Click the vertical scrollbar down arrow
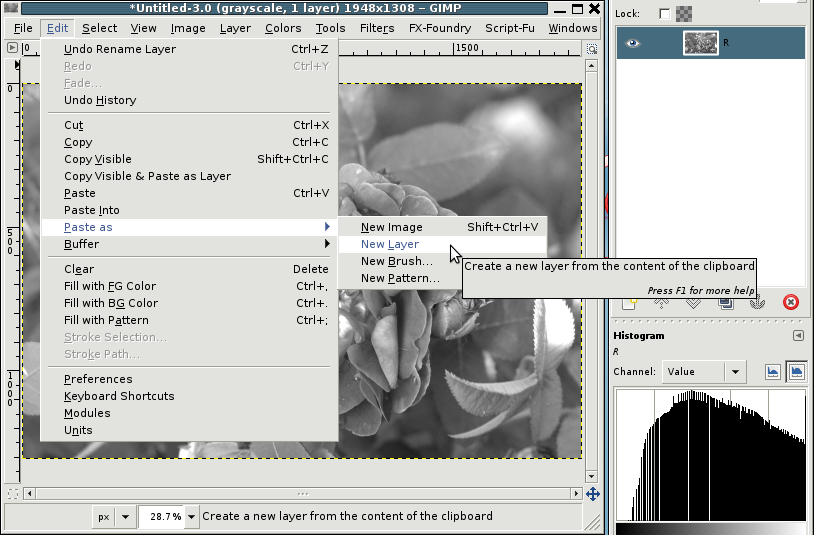Image resolution: width=814 pixels, height=535 pixels. click(591, 476)
